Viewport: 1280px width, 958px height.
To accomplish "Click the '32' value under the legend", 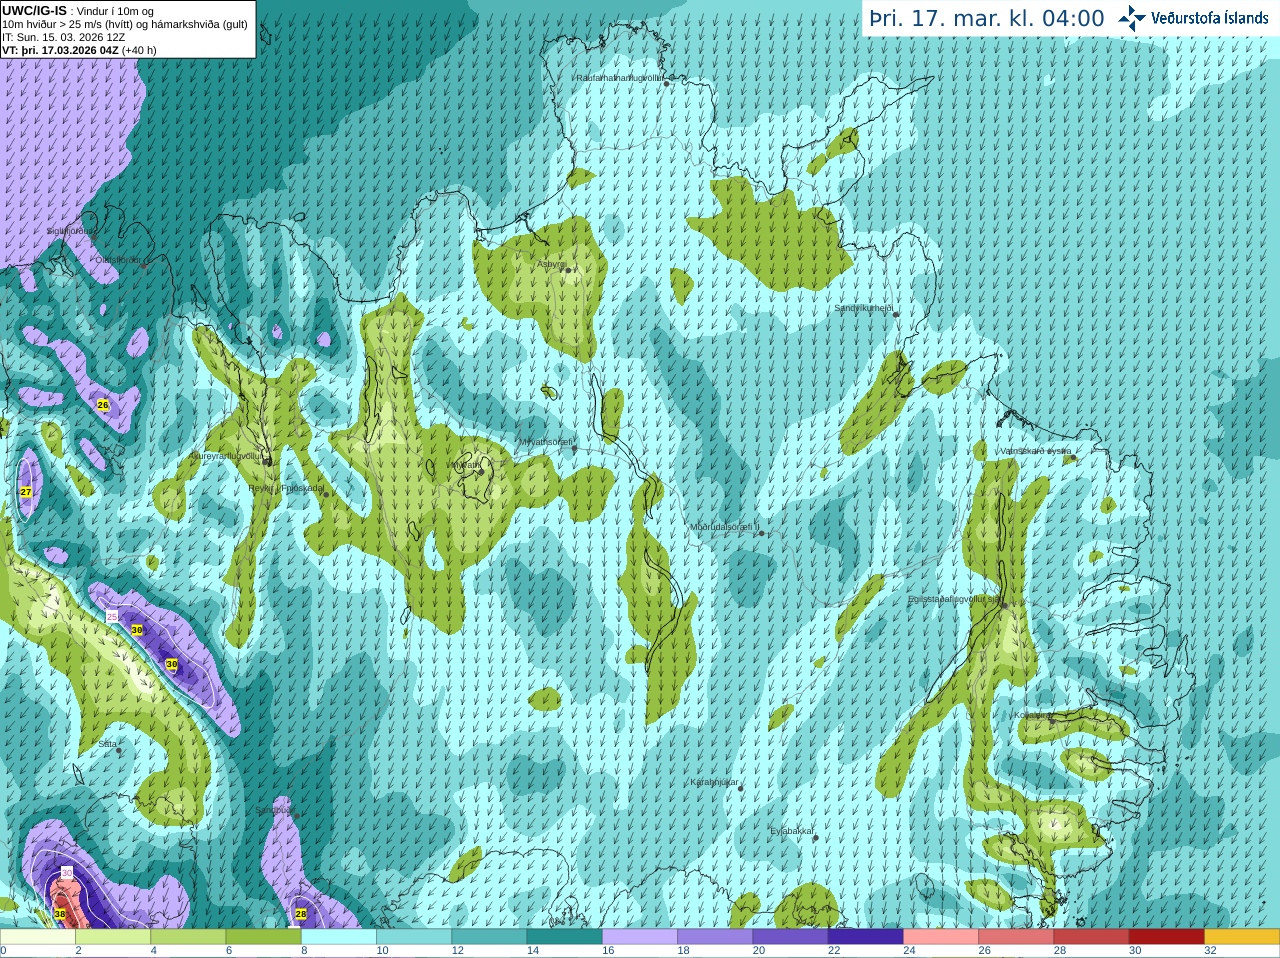I will [x=1210, y=951].
